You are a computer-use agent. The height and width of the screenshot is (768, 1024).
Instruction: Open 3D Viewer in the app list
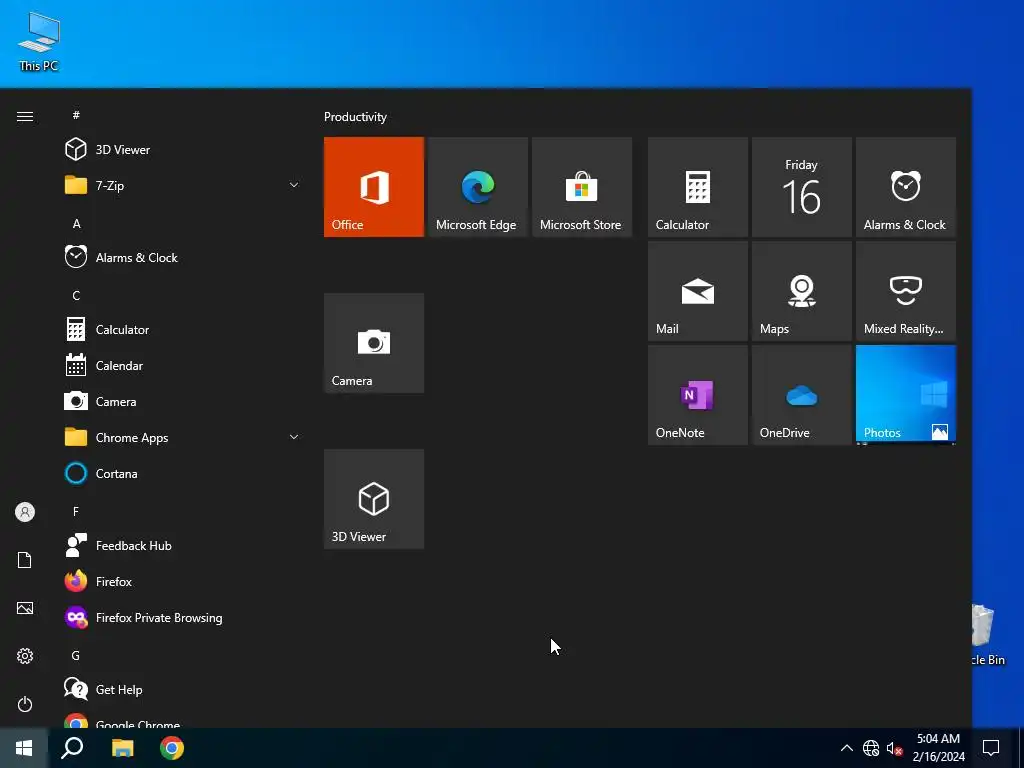183,150
